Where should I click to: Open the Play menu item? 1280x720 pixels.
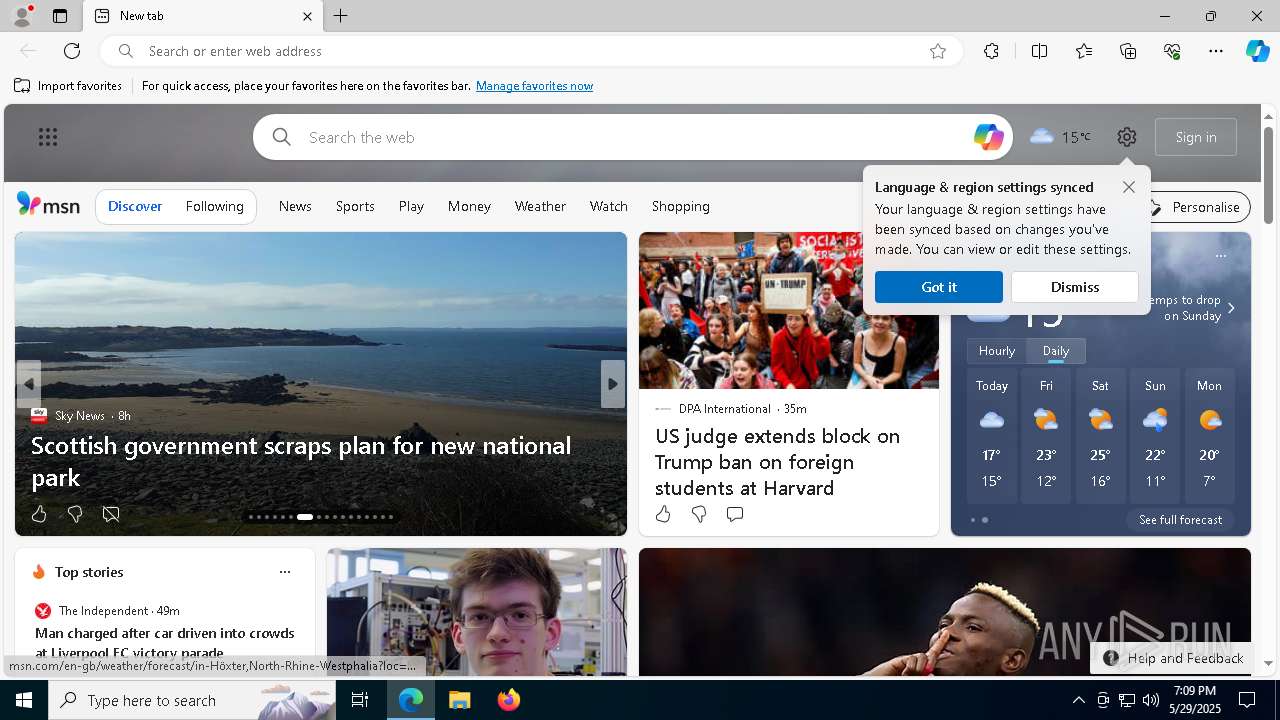[411, 206]
